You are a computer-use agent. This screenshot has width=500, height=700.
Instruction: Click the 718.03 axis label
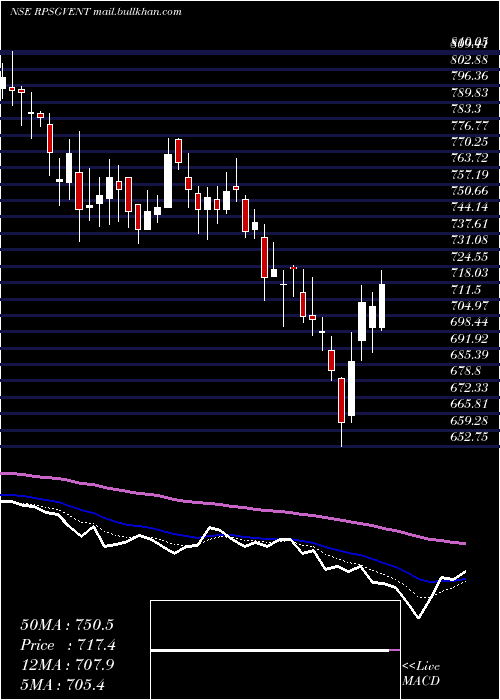pos(469,273)
